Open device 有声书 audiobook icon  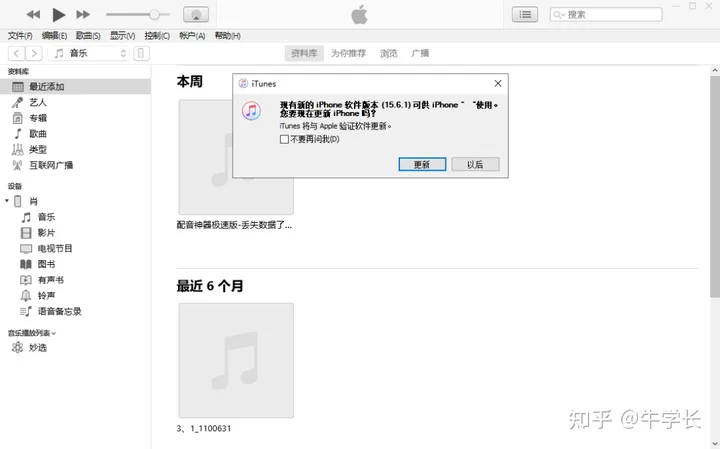click(26, 280)
